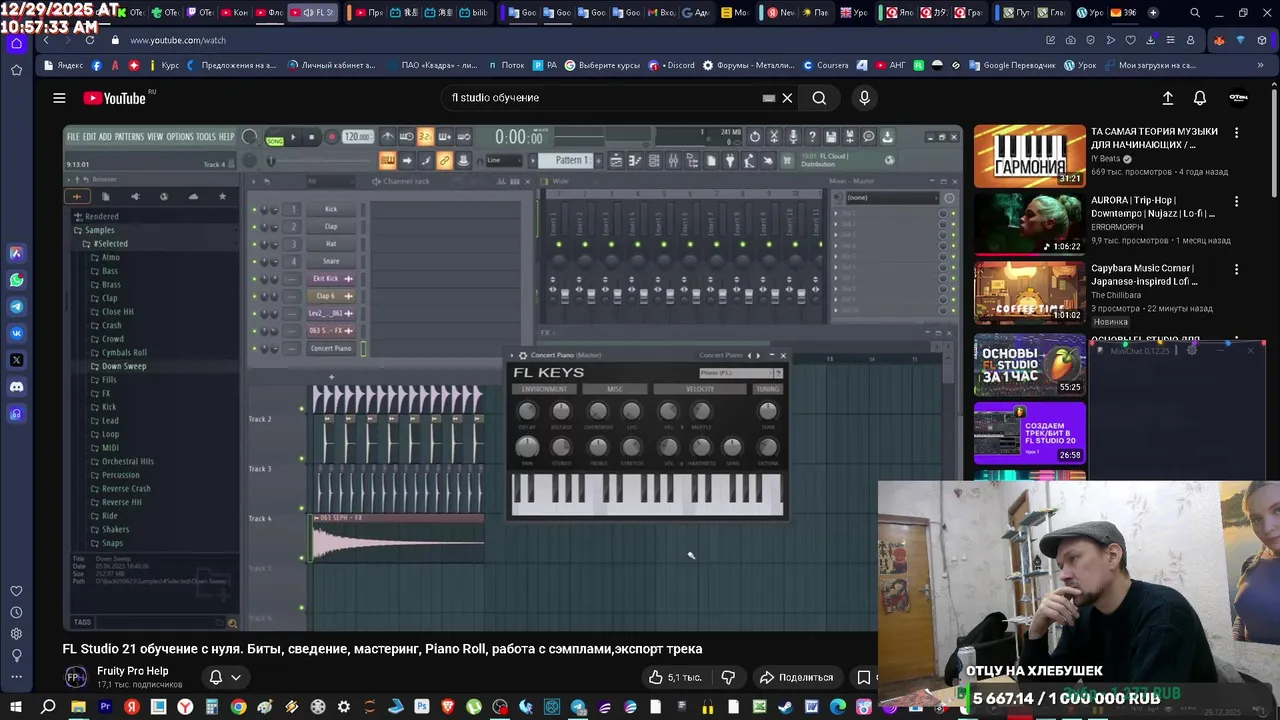Viewport: 1280px width, 720px height.
Task: Toggle the Hat channel mute LED
Action: (254, 243)
